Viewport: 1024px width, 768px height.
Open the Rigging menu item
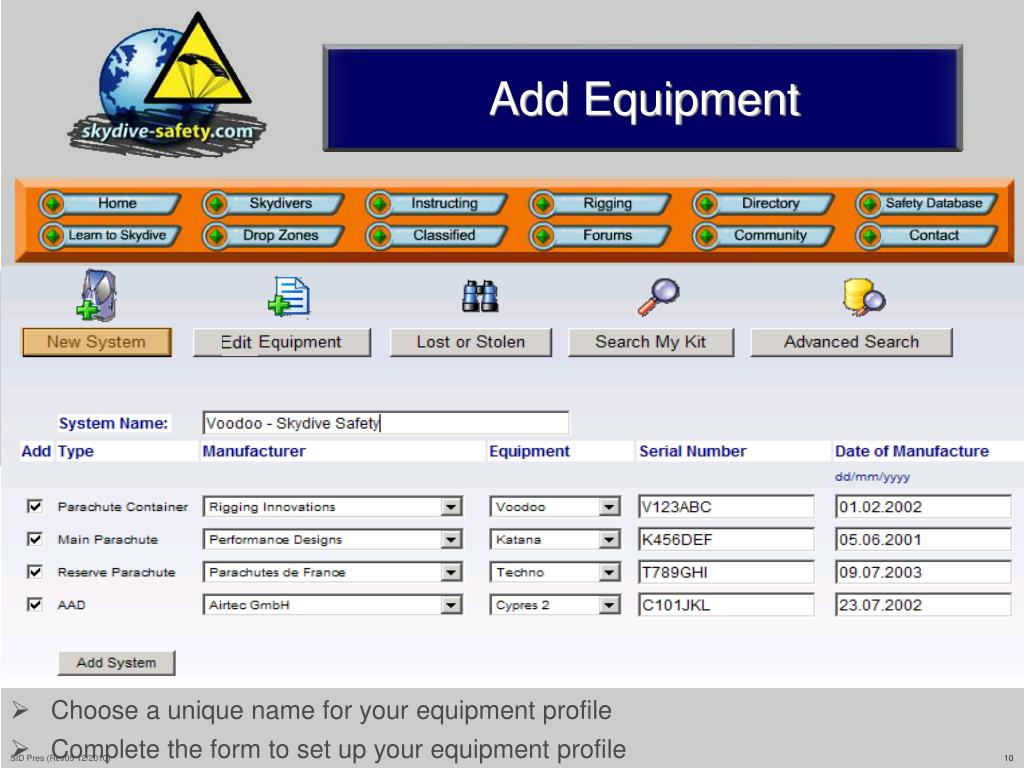(601, 204)
